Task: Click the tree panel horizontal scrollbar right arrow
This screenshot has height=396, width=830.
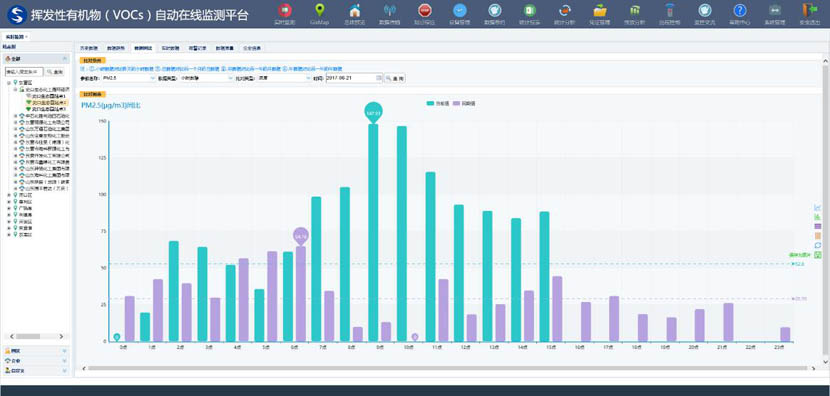Action: click(x=61, y=336)
